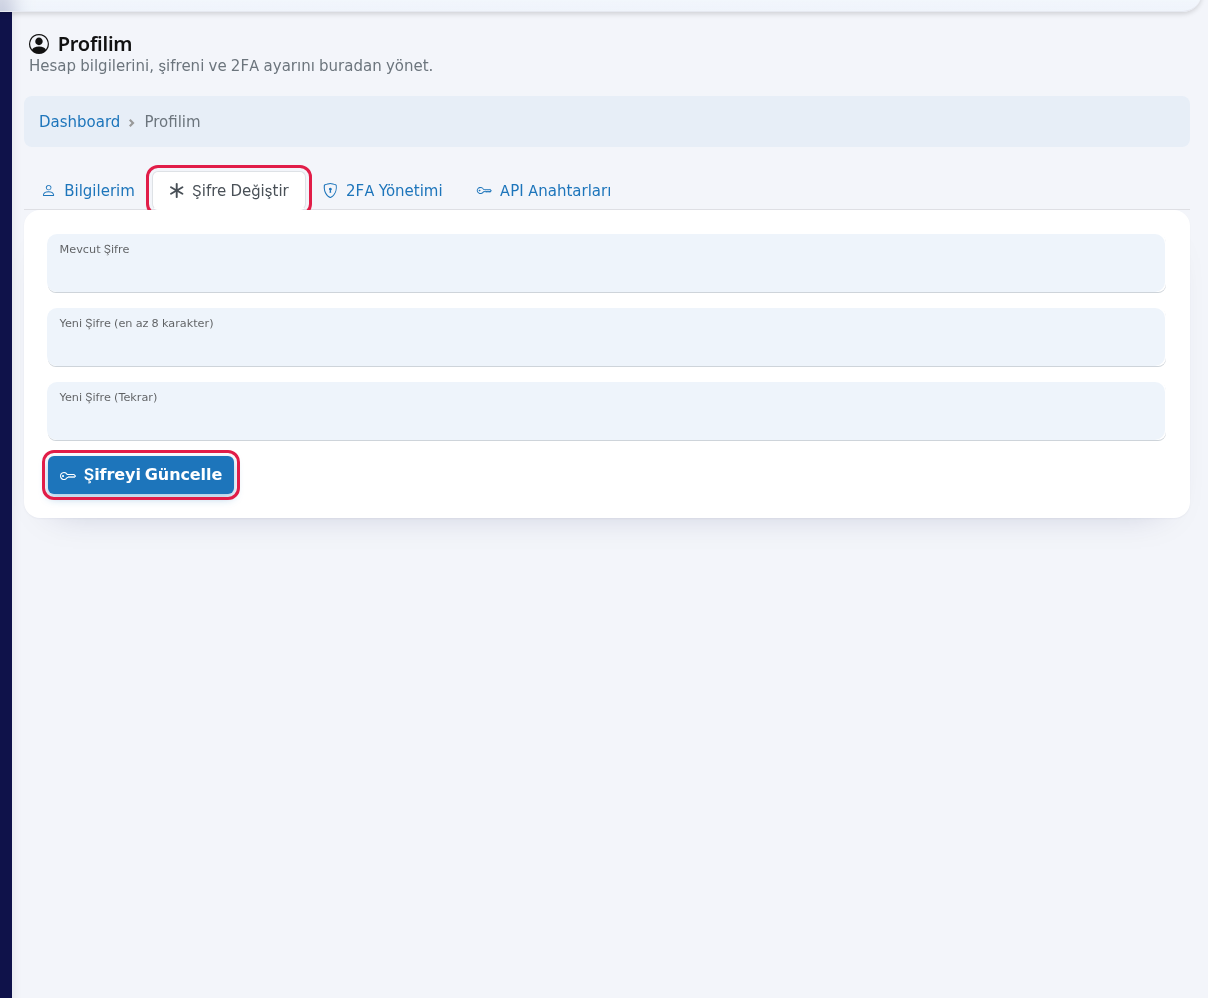Open the API Anahtarları tab
This screenshot has width=1208, height=998.
544,190
